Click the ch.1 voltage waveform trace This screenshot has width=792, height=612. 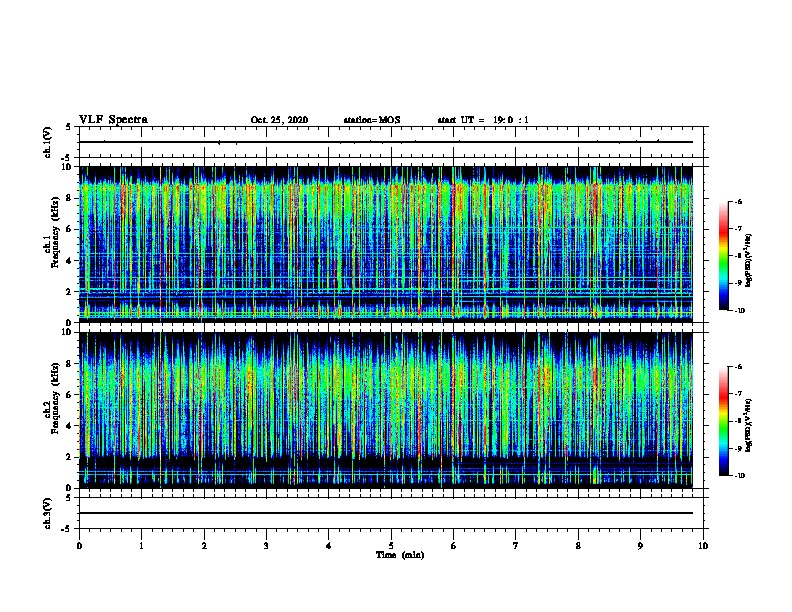pyautogui.click(x=386, y=142)
